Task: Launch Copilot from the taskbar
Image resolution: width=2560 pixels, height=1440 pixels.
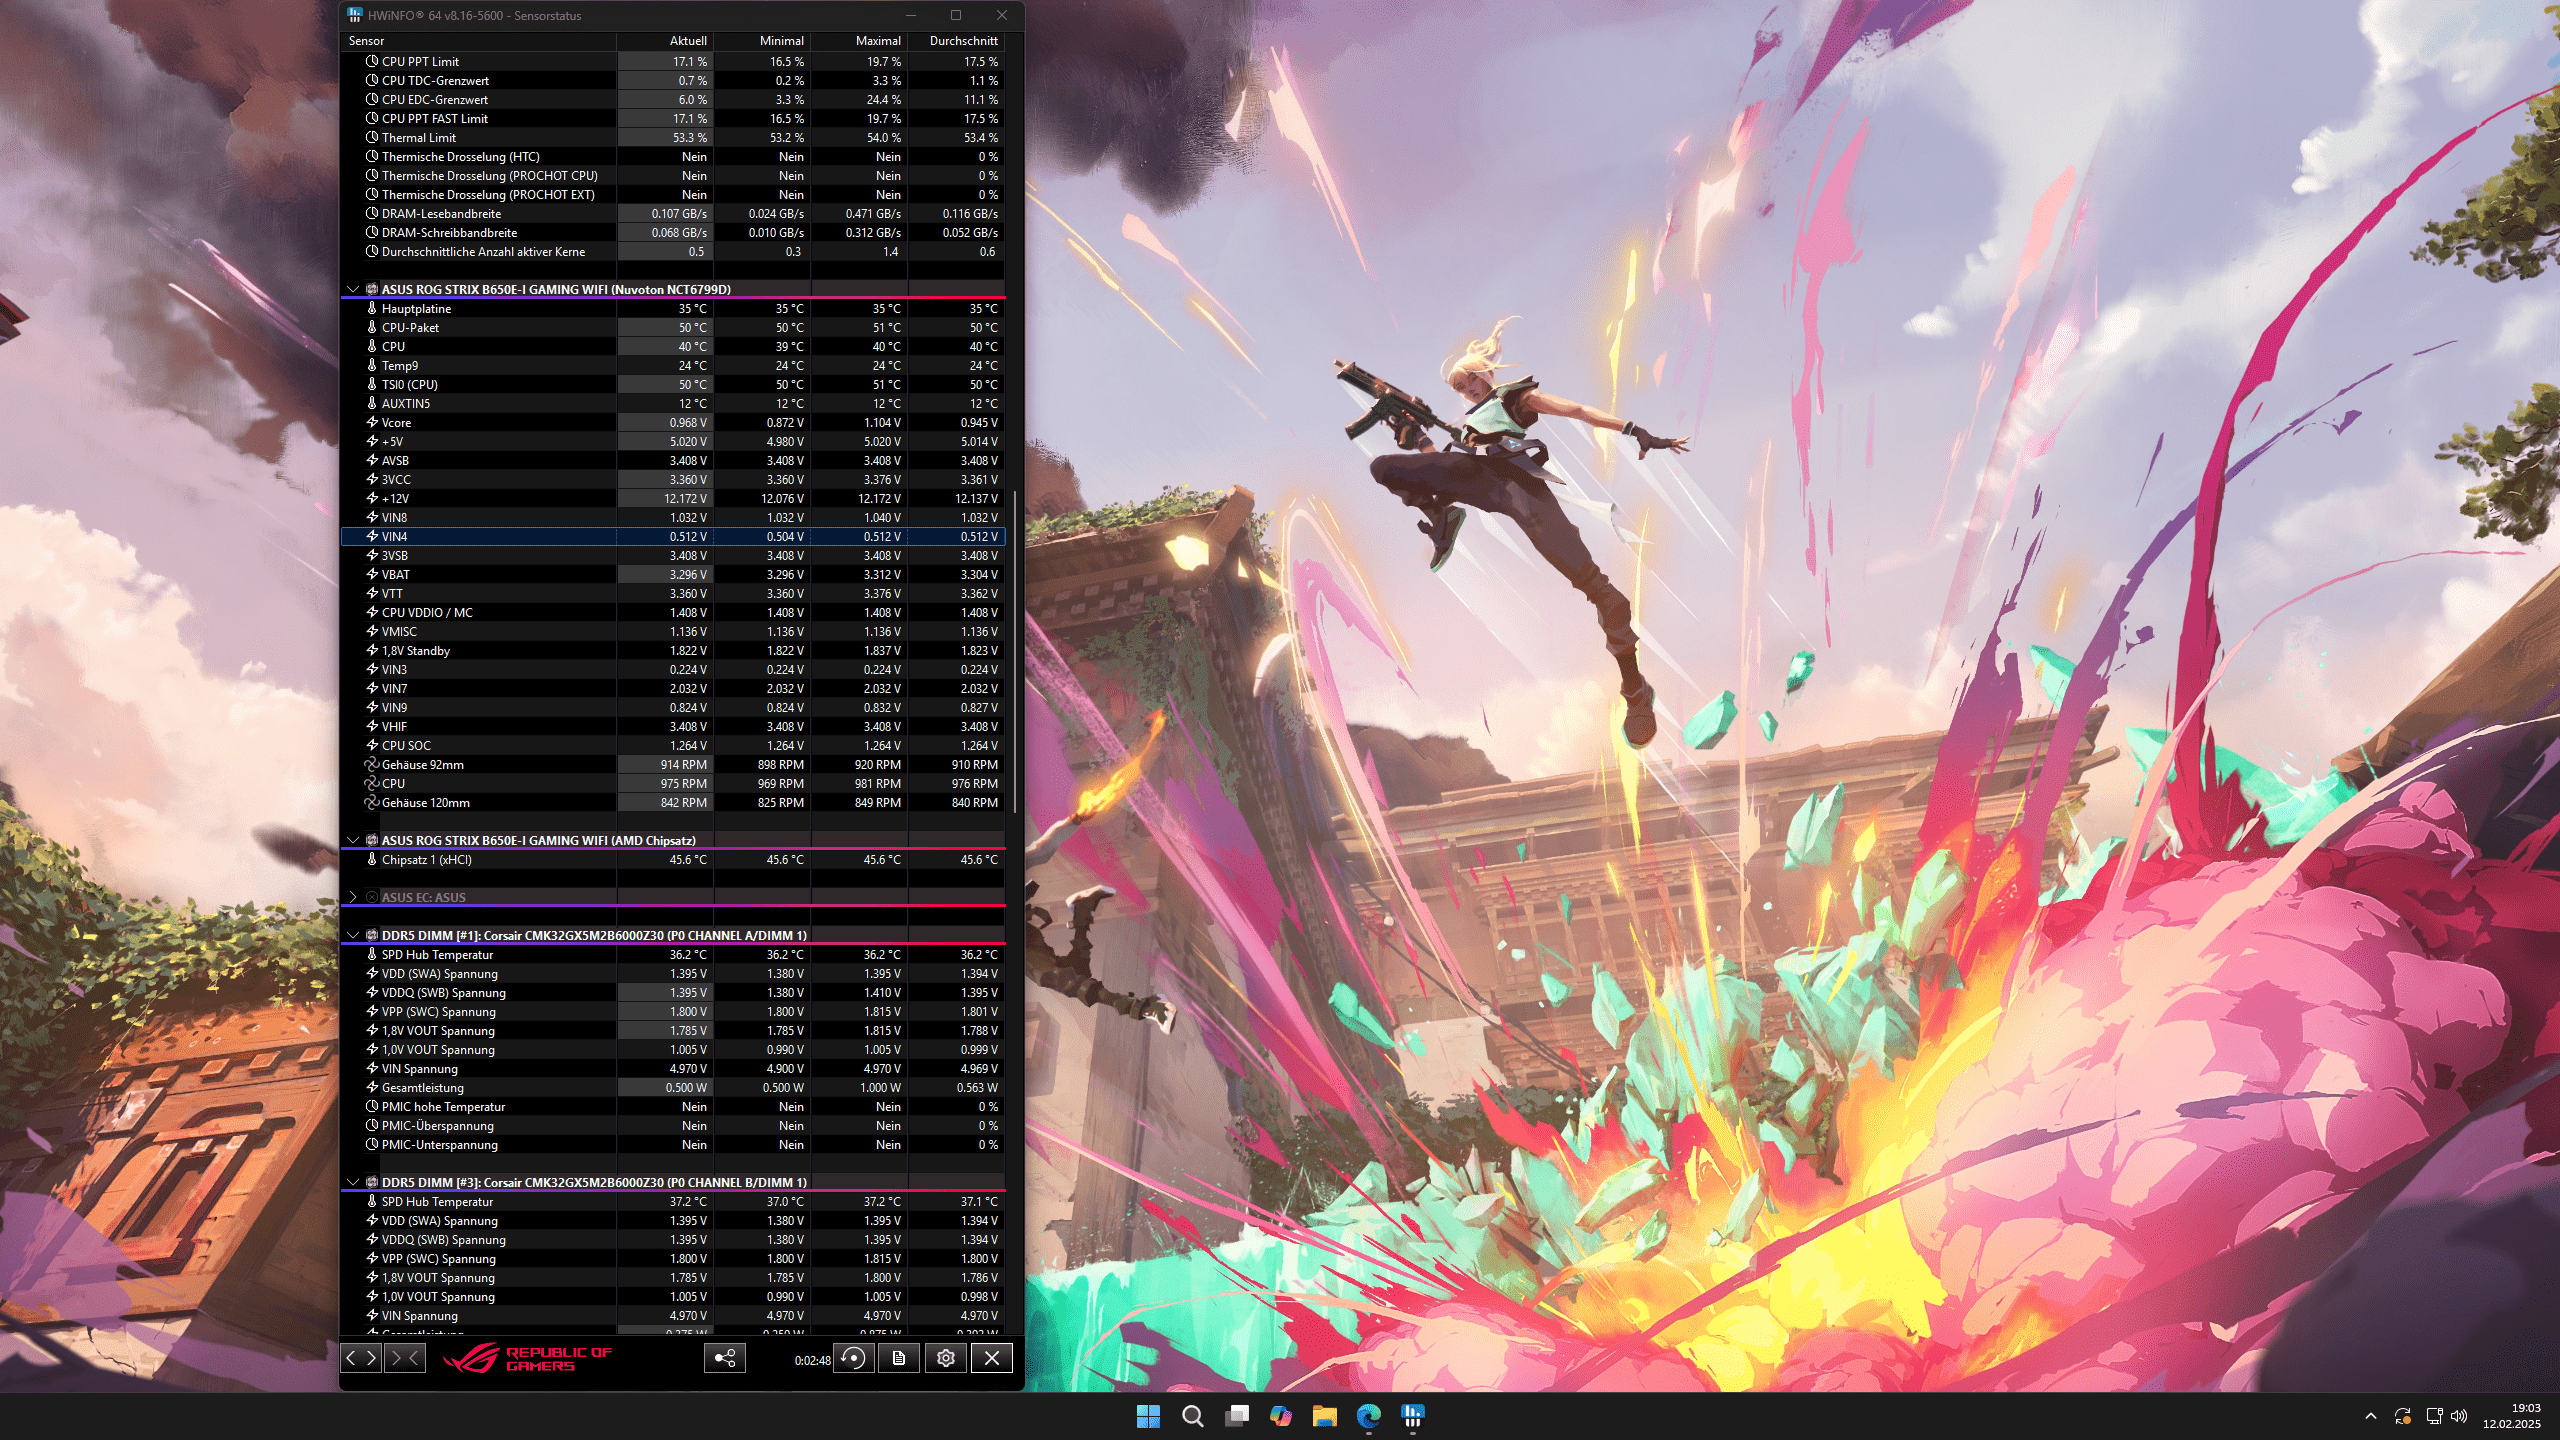Action: coord(1281,1416)
